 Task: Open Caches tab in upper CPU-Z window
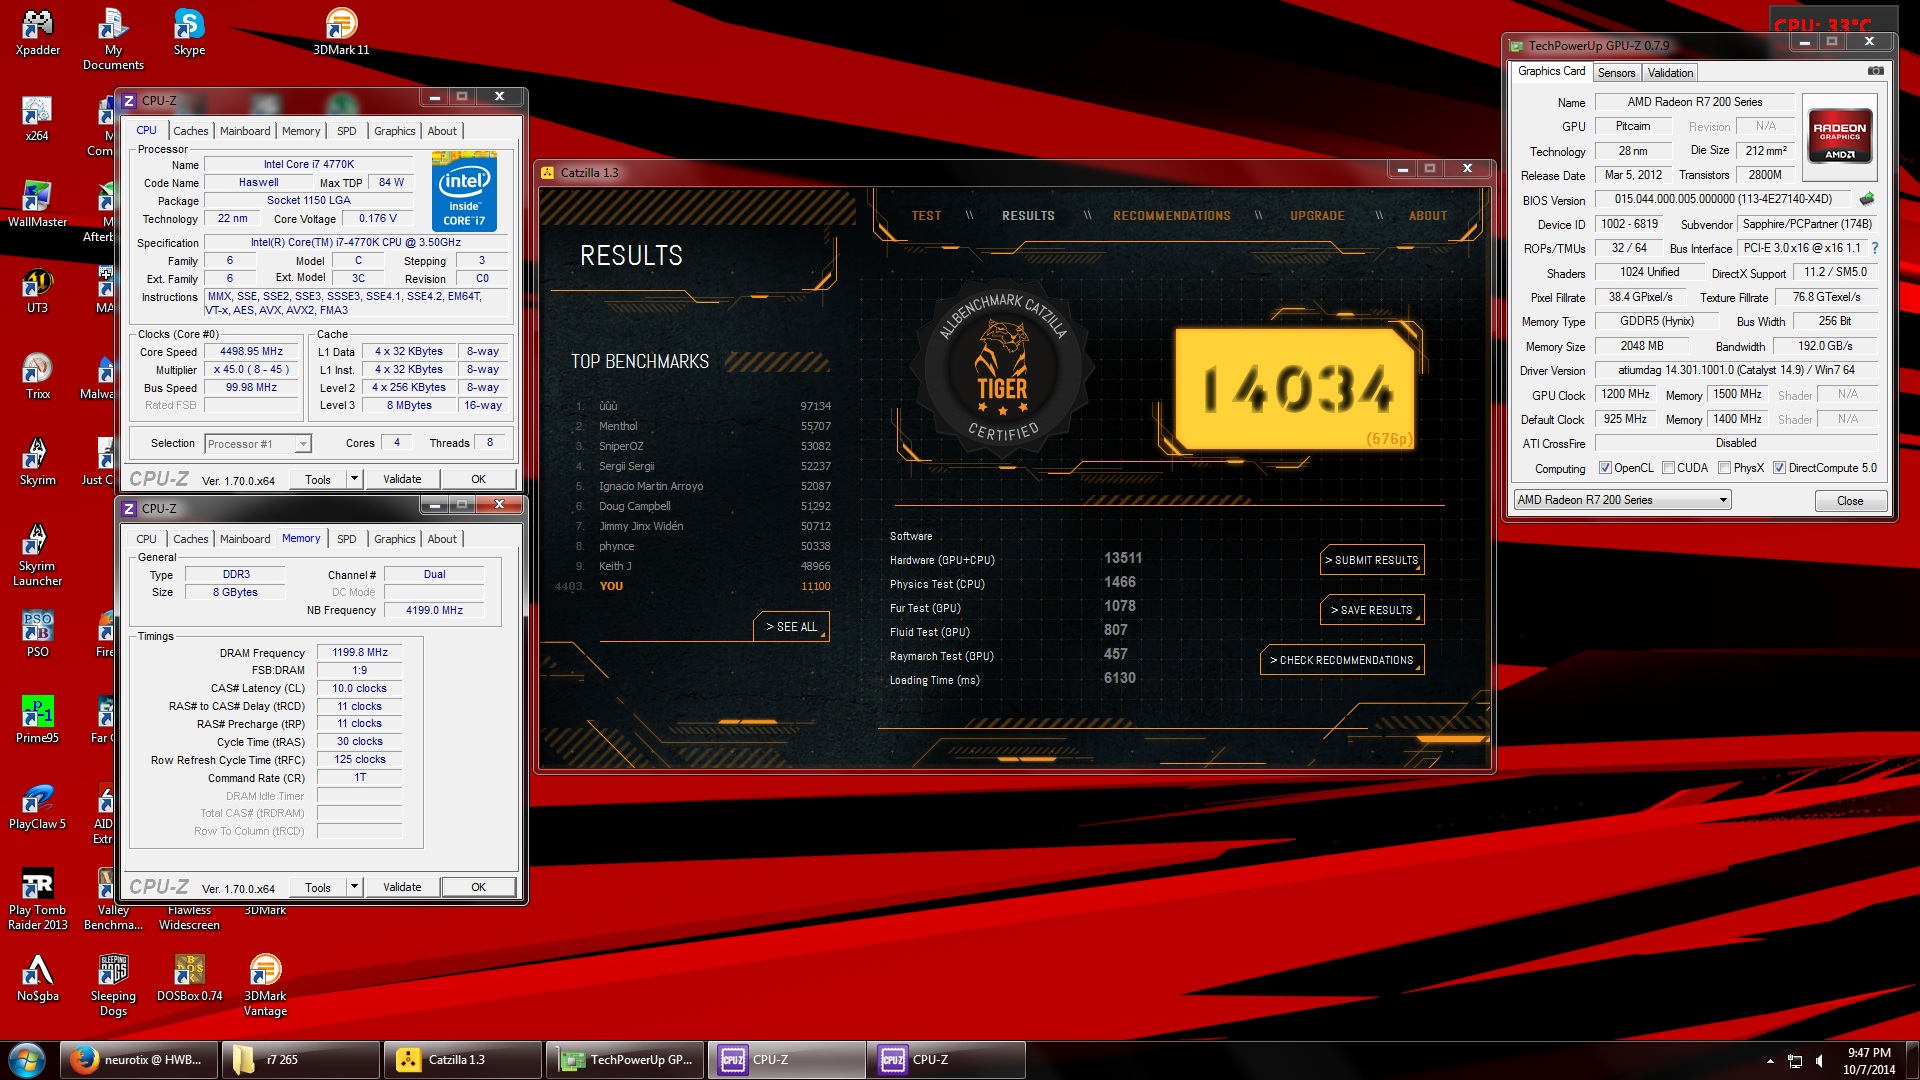(190, 131)
